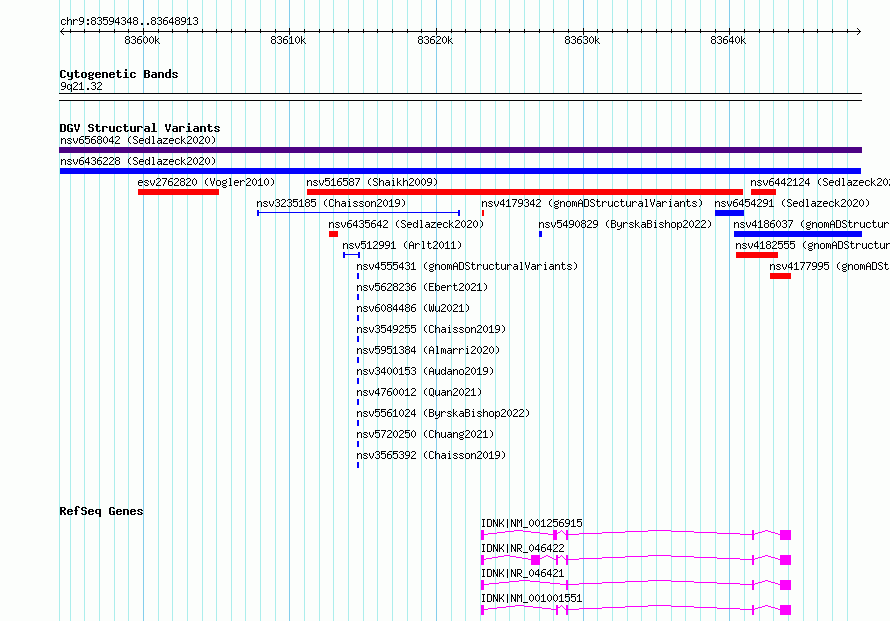Click the 83640k ruler label
Screen dimensions: 890x621
coord(728,40)
